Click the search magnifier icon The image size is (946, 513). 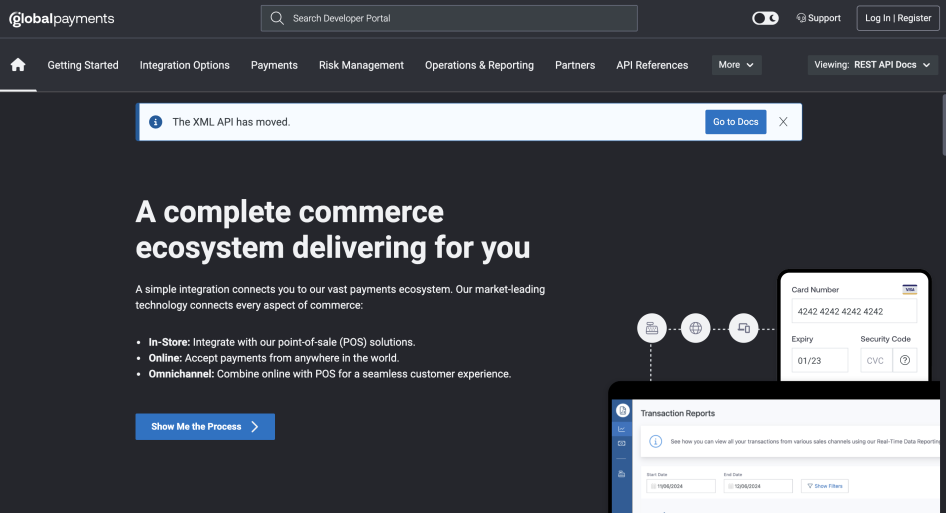click(x=277, y=18)
